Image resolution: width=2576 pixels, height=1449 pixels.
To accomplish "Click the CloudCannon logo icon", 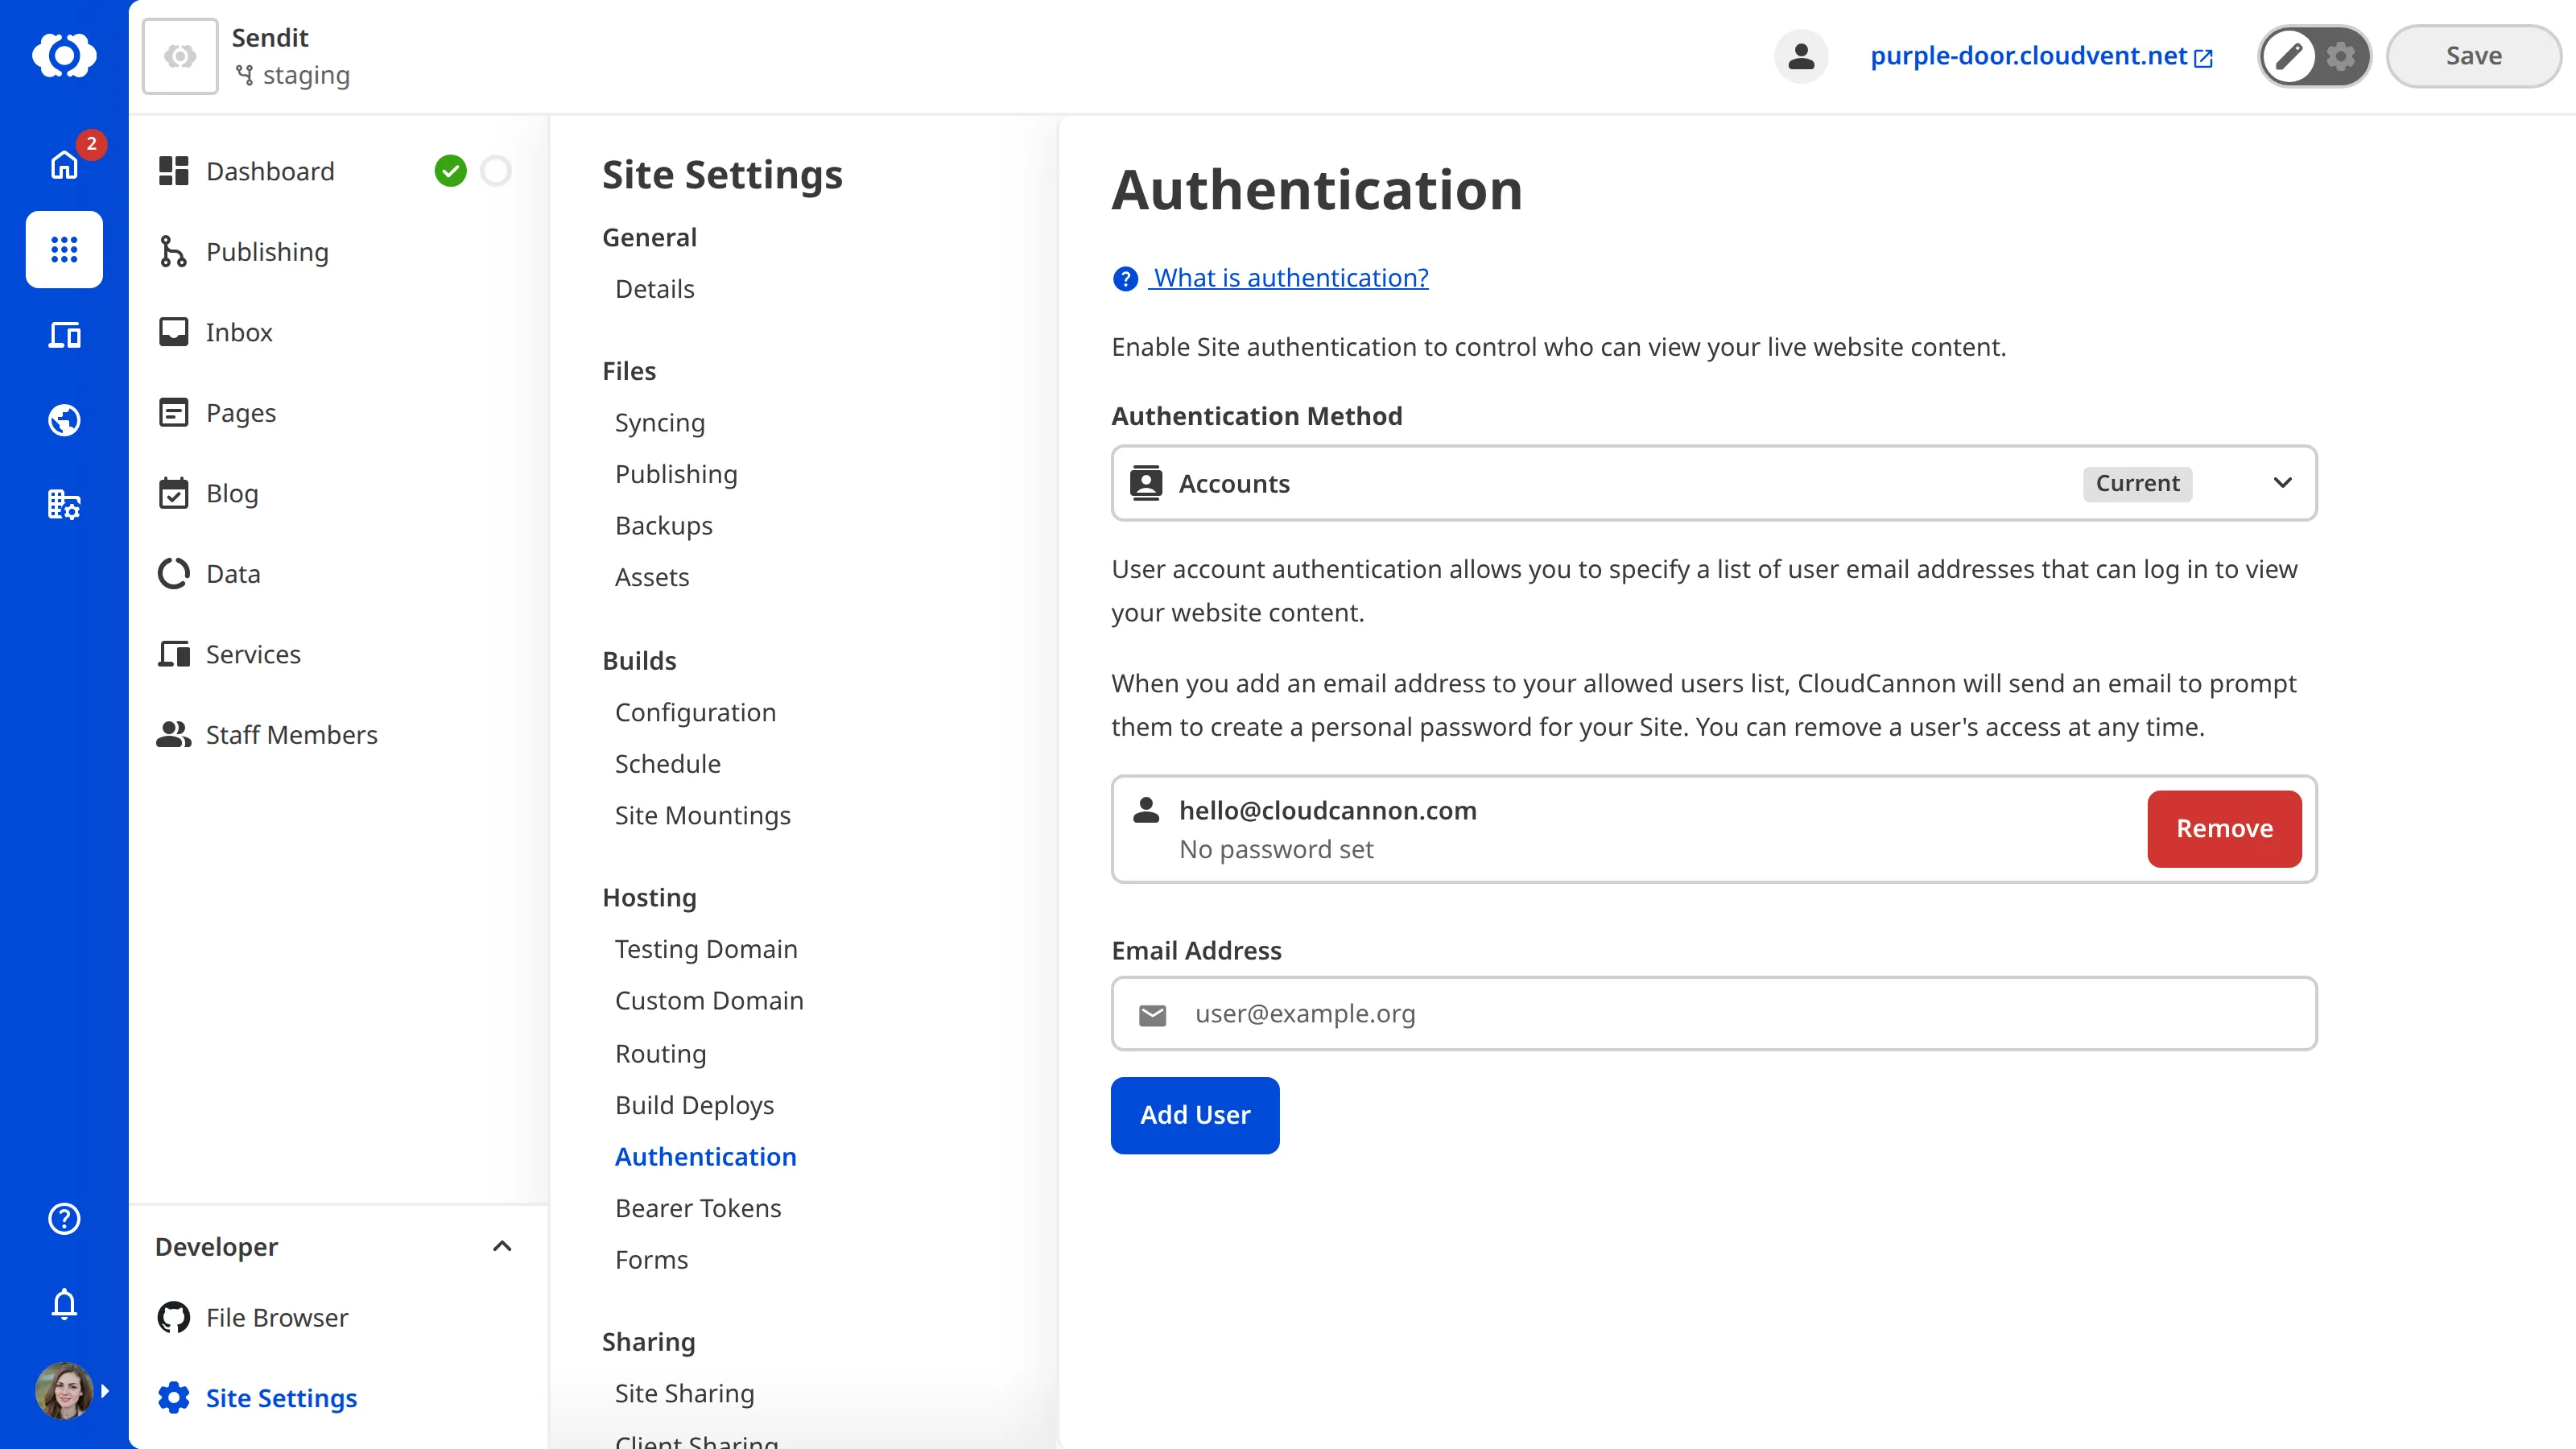I will [x=64, y=55].
